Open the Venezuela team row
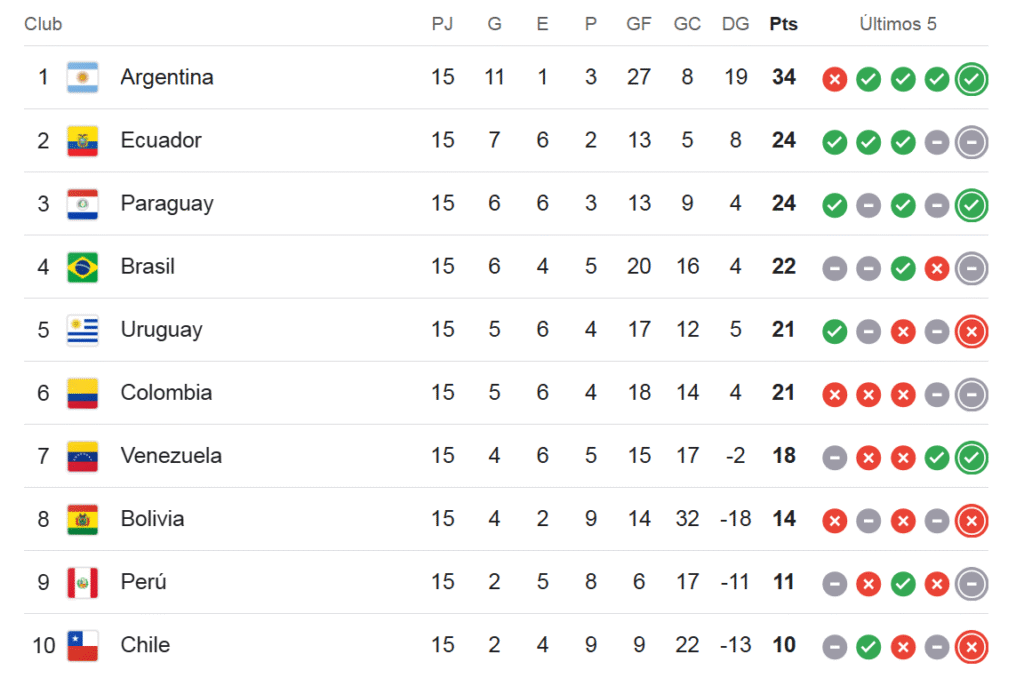The image size is (1024, 694). point(506,456)
